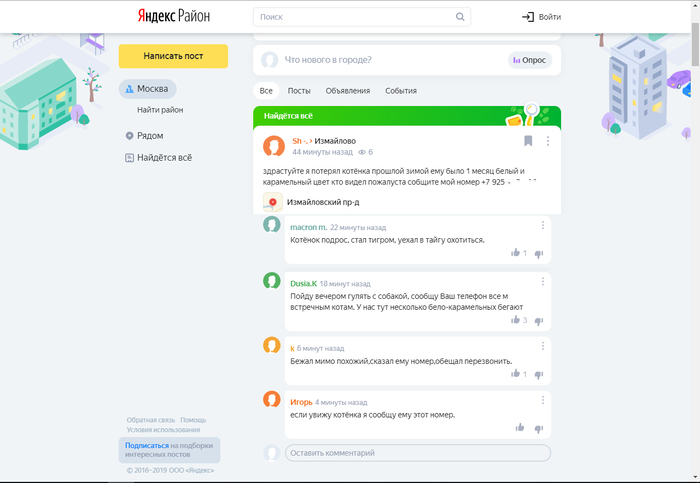Viewport: 700px width, 483px height.
Task: Like Игорь's comment with thumbs up
Action: 519,428
